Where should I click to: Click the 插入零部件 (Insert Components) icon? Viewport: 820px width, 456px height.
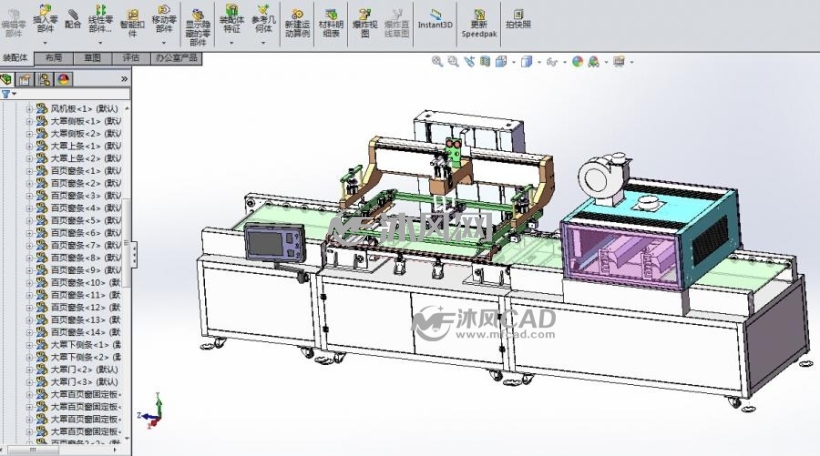click(45, 19)
